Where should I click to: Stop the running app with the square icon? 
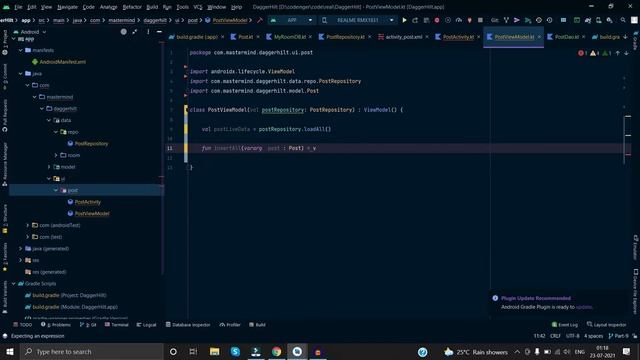(480, 20)
